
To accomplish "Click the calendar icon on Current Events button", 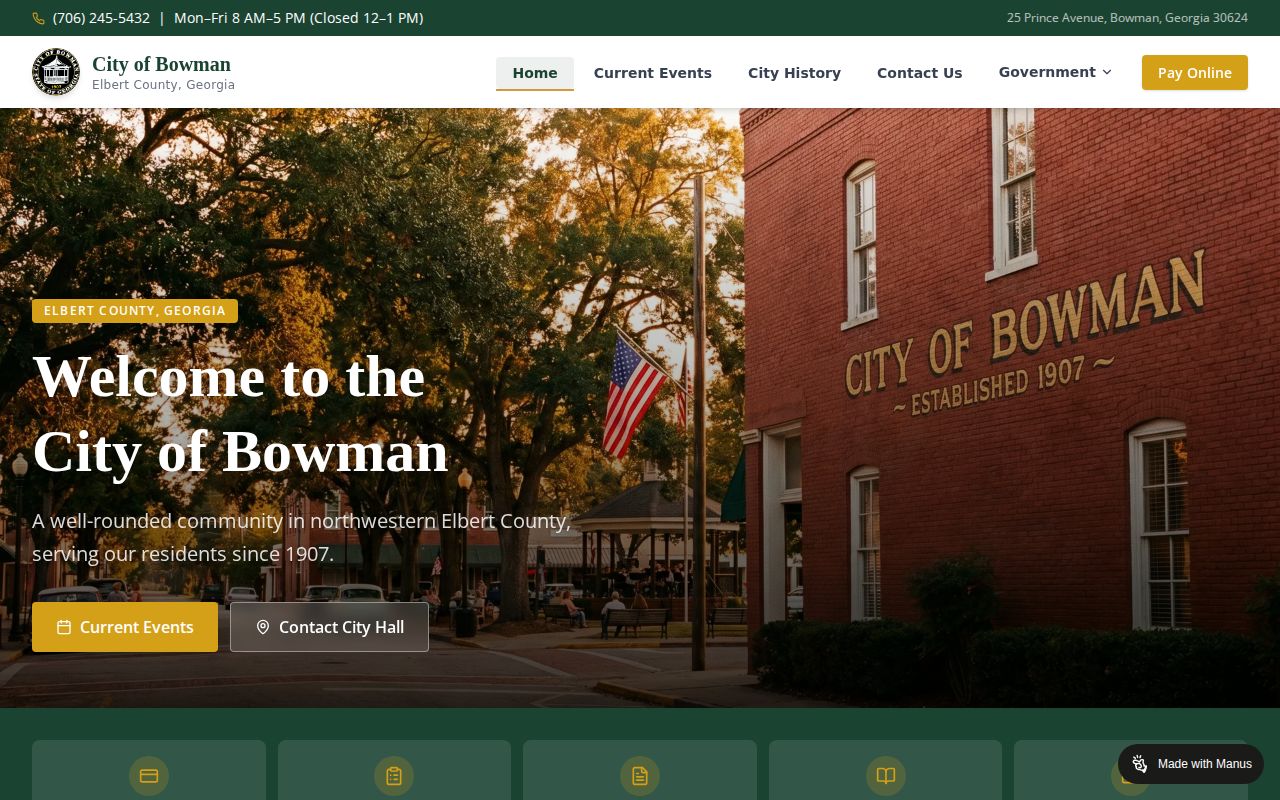I will tap(64, 627).
